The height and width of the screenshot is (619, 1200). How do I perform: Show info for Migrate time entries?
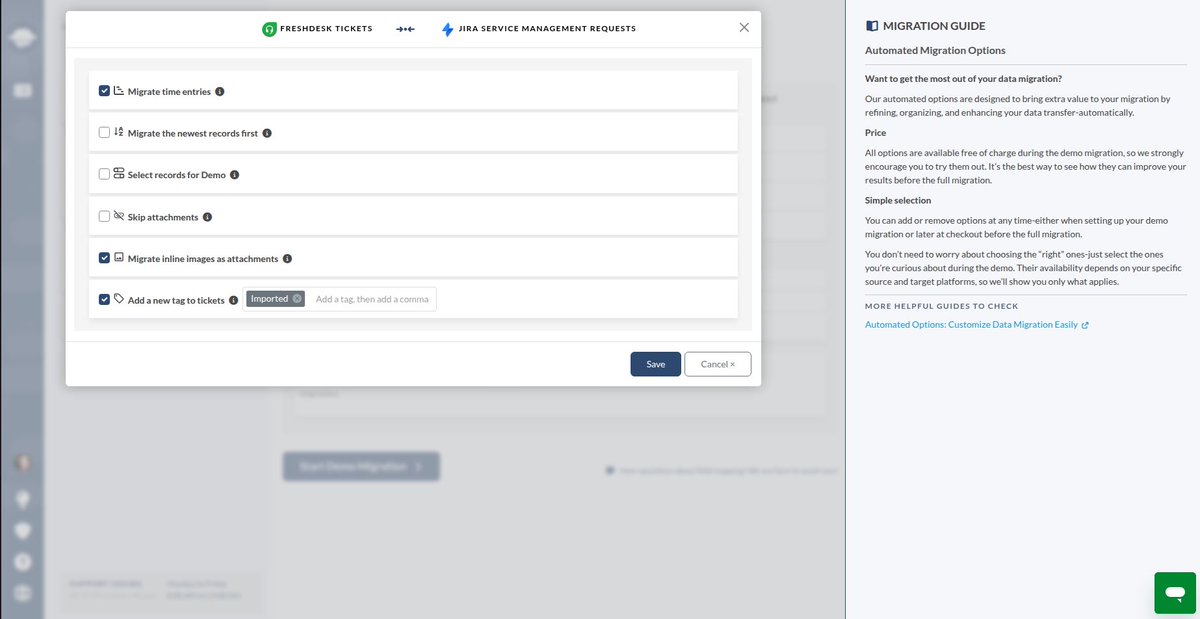(220, 92)
